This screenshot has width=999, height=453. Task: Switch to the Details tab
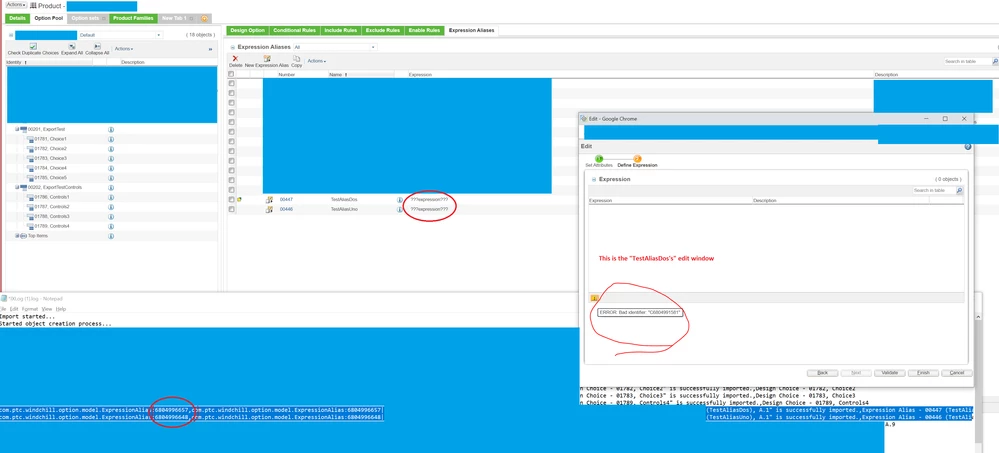click(17, 18)
